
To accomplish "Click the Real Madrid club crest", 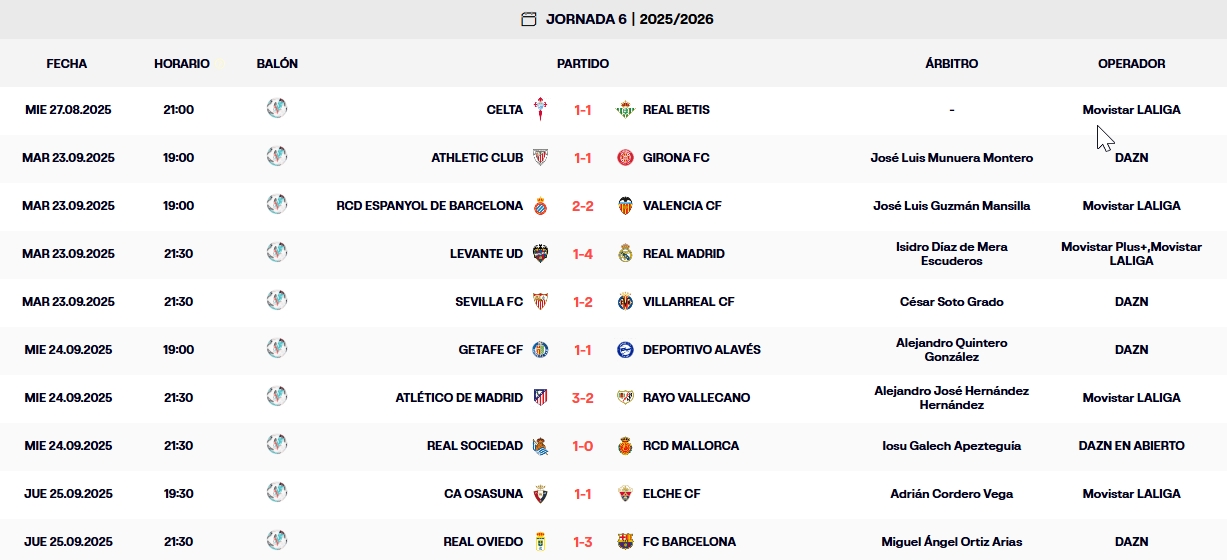I will (625, 254).
